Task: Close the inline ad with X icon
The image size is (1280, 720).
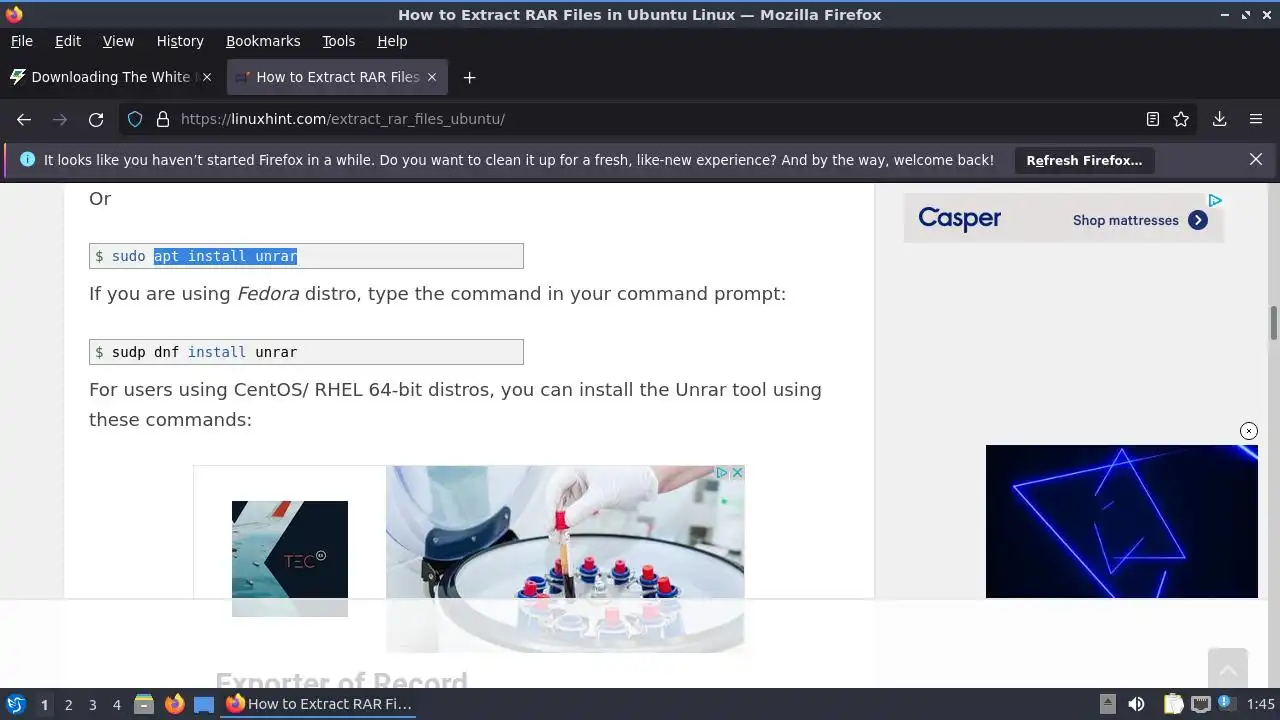Action: point(737,472)
